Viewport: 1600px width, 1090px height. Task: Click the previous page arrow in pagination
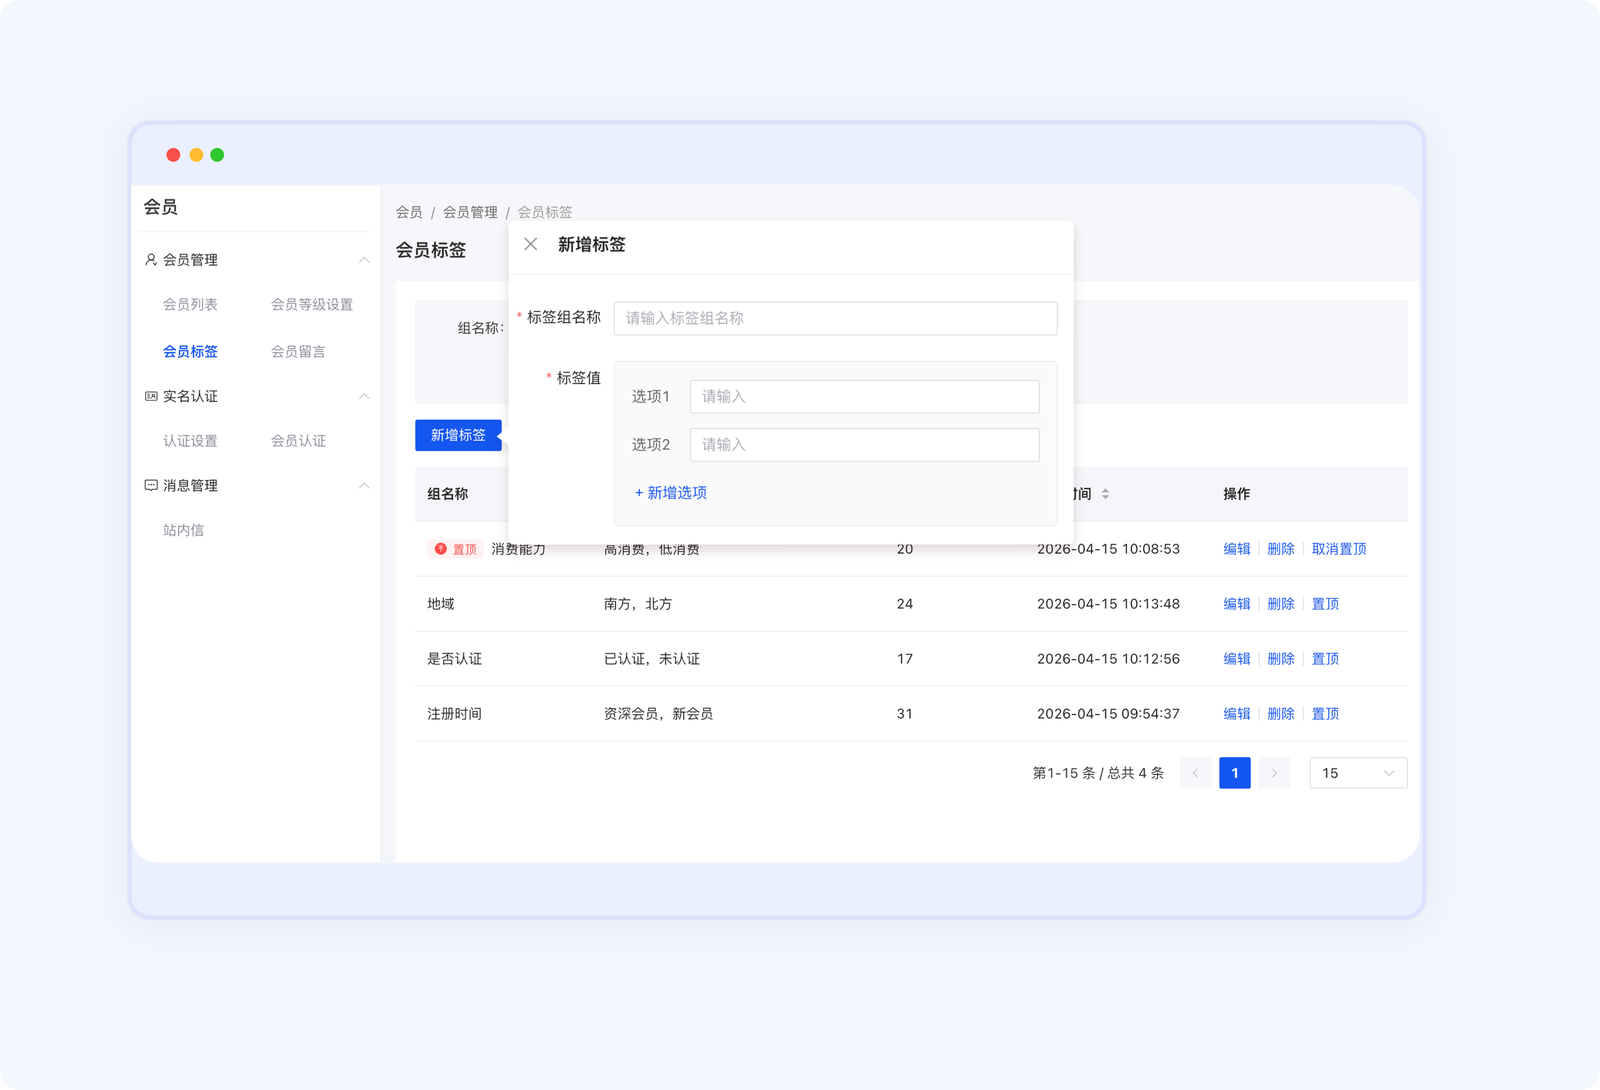(x=1195, y=772)
